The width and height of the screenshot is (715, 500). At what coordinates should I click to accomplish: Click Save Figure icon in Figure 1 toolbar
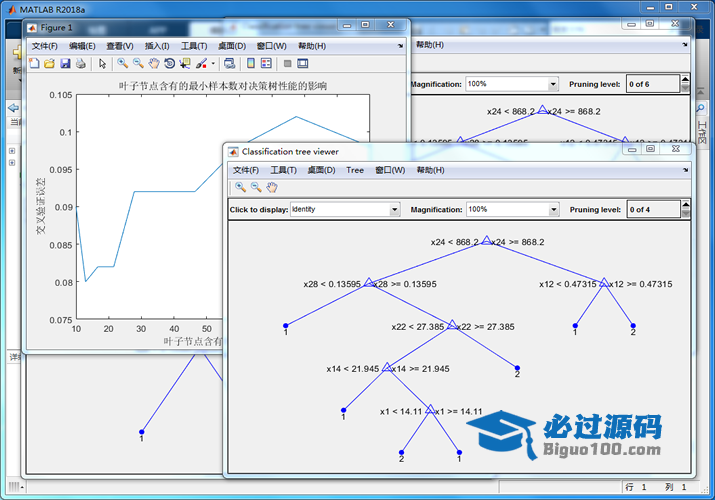coord(65,63)
